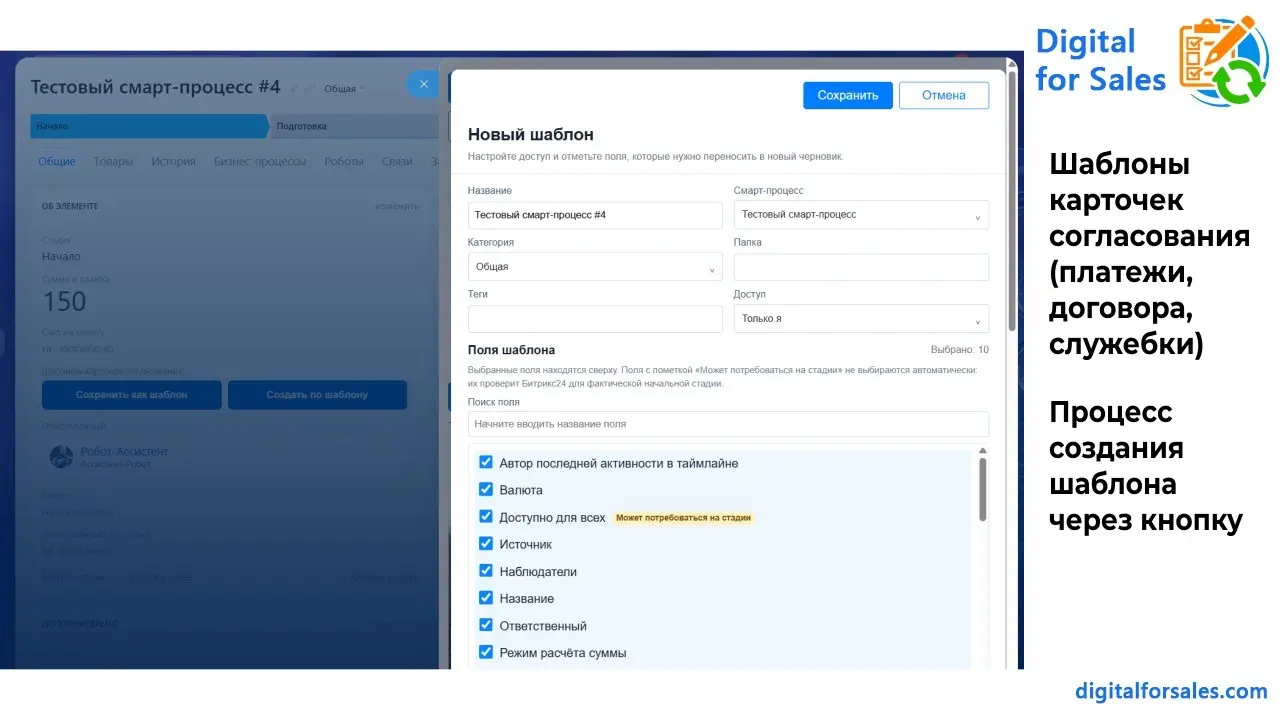Viewport: 1280px width, 720px height.
Task: Select the Подготовка stage in the progress bar
Action: [354, 126]
